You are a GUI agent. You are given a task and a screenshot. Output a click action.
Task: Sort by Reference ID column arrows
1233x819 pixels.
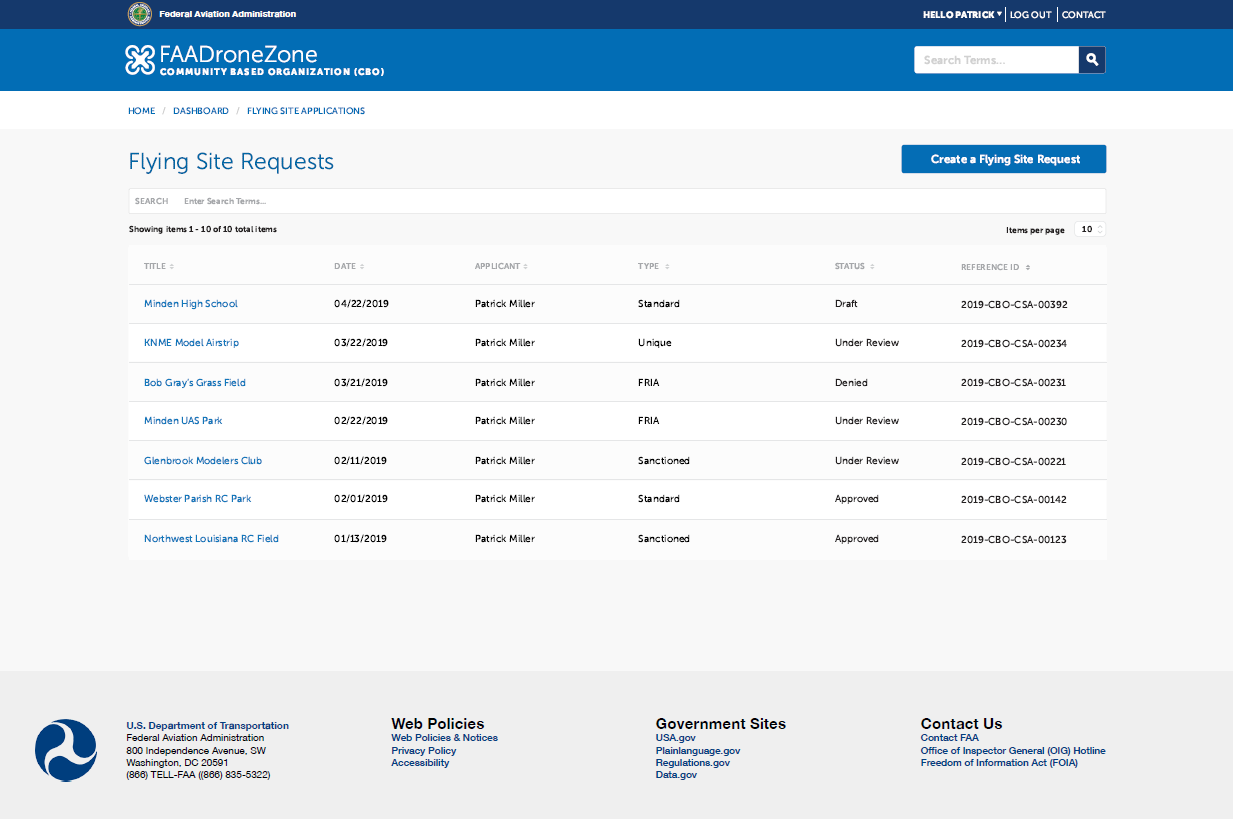pos(1028,268)
